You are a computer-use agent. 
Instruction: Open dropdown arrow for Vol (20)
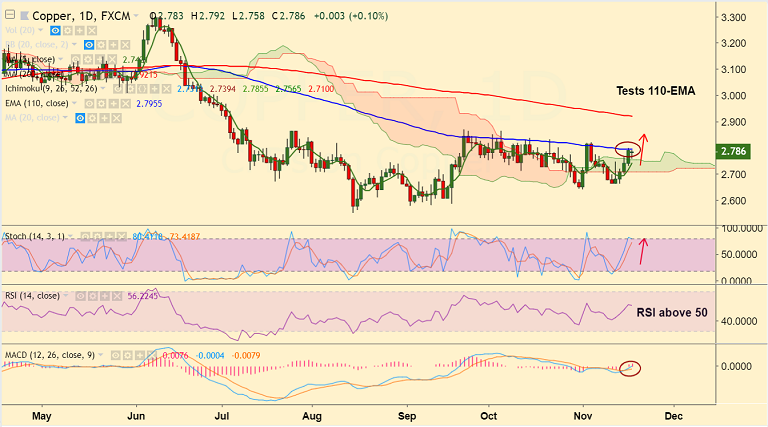(41, 30)
